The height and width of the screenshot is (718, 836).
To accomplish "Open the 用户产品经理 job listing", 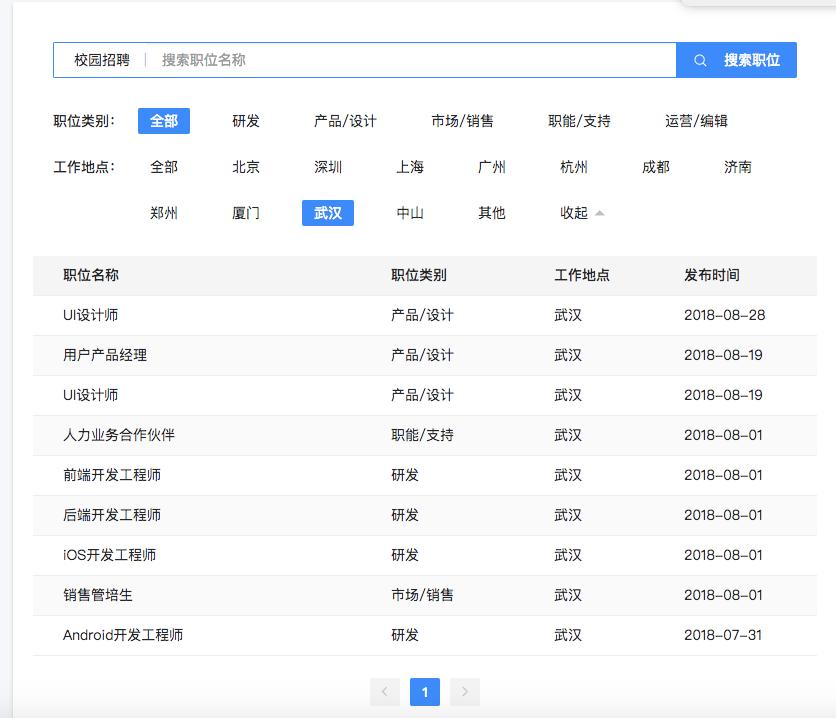I will [105, 355].
